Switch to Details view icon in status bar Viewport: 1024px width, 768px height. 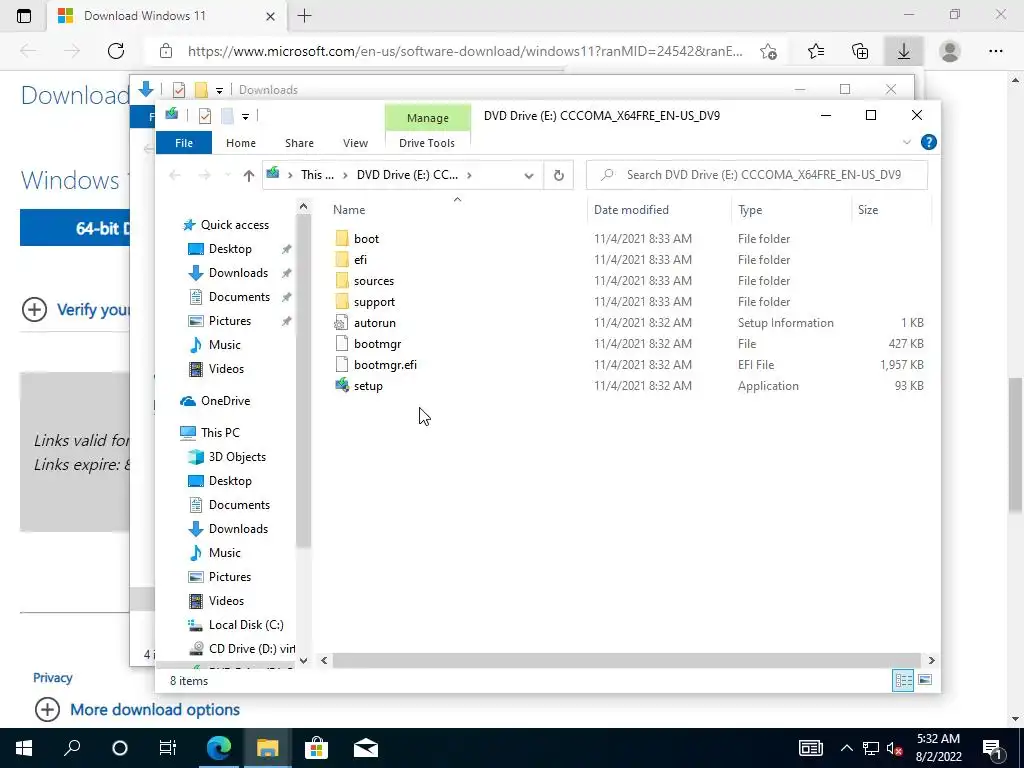point(903,680)
